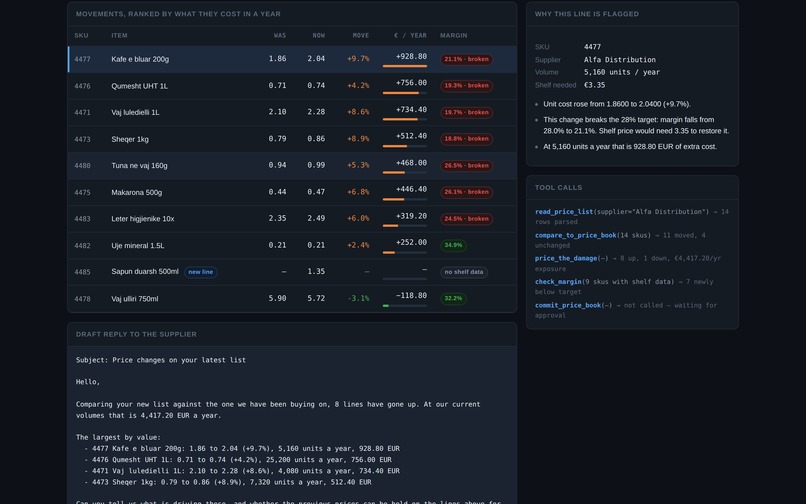Click the WAS column header
Viewport: 806px width, 504px height.
tap(280, 35)
